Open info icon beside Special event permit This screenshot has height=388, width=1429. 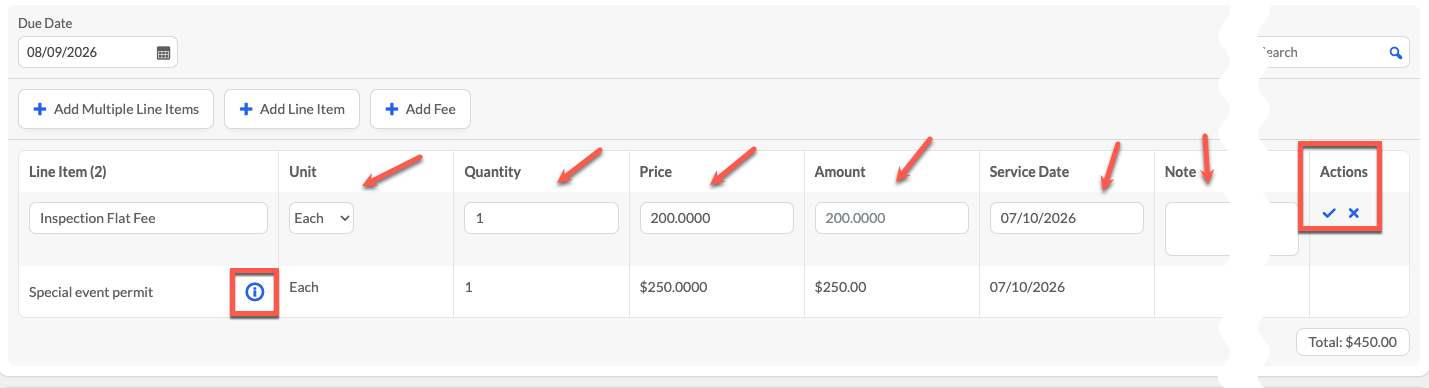pyautogui.click(x=254, y=292)
